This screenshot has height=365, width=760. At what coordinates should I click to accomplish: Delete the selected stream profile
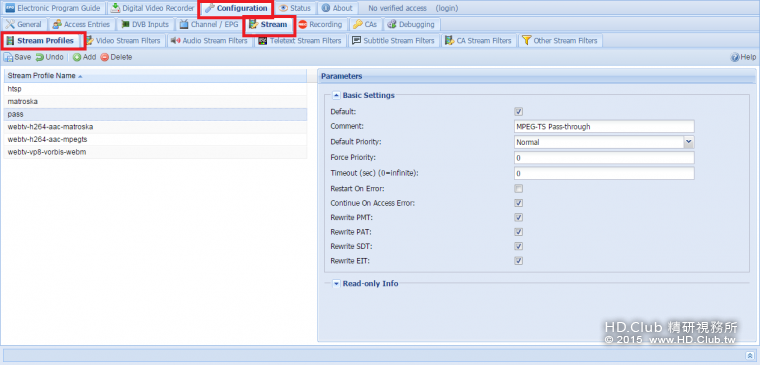tap(116, 57)
